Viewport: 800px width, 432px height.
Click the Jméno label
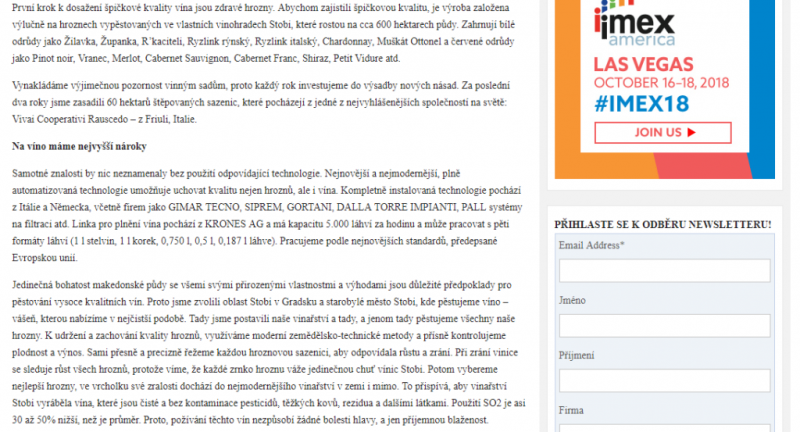coord(572,300)
